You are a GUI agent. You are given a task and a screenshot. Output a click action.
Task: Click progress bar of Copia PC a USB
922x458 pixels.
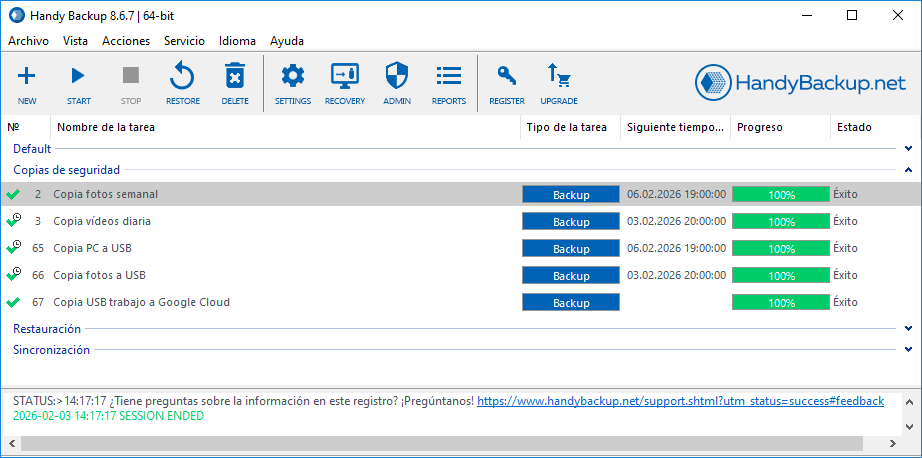coord(781,248)
